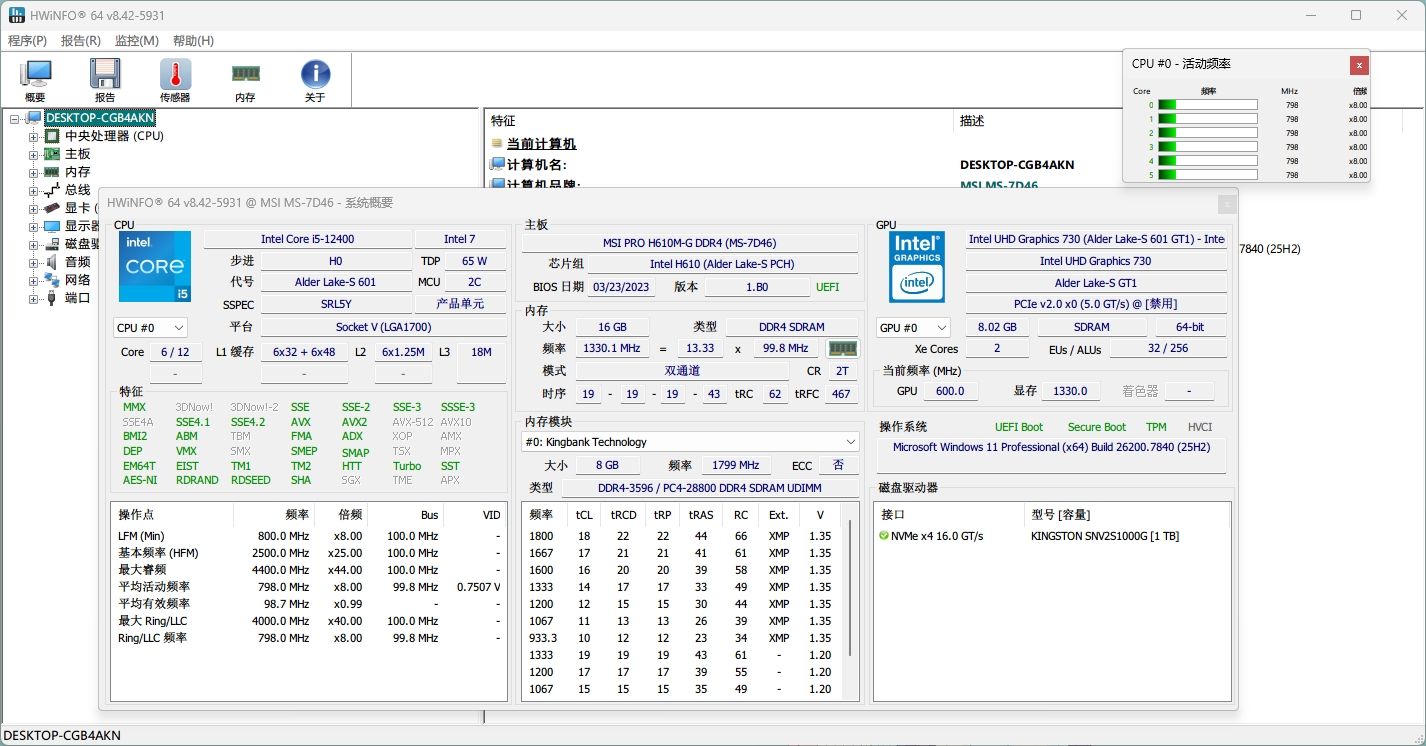The image size is (1426, 746).
Task: Click the green check icon beside NVMe x4
Action: tap(884, 536)
